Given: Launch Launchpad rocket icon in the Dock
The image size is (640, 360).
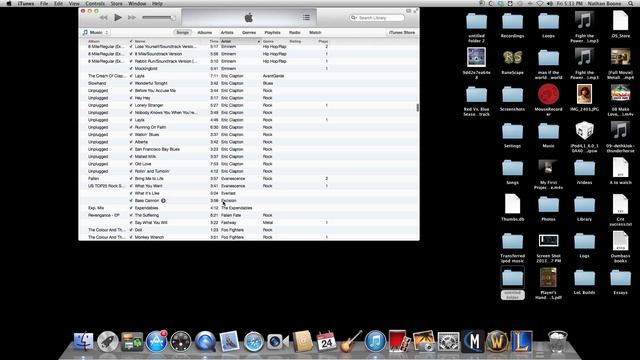Looking at the screenshot, I should coord(108,341).
